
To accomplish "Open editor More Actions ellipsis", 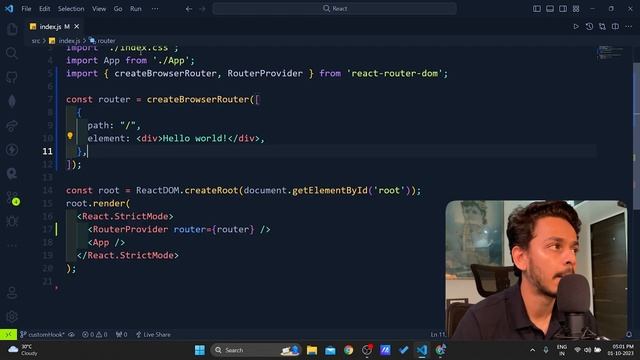I will point(628,27).
